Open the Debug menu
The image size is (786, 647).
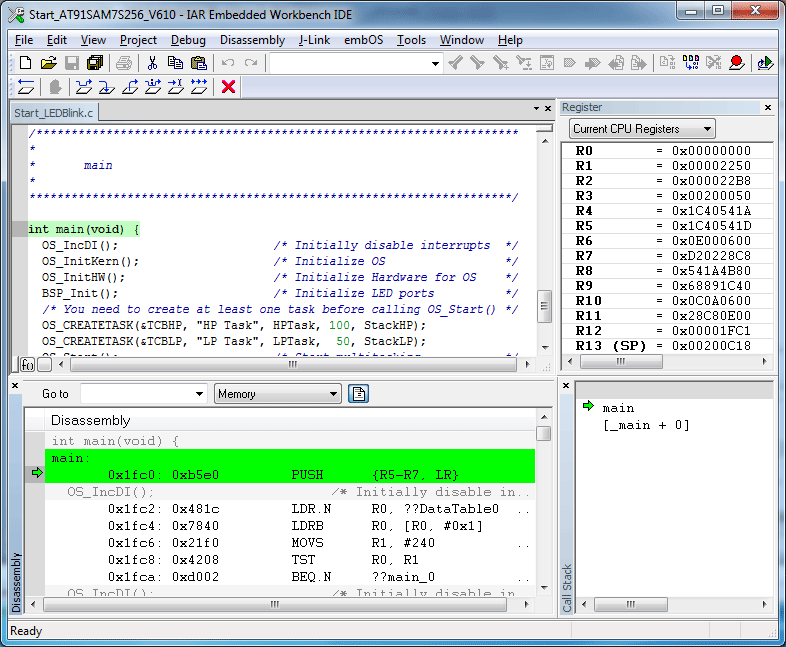tap(188, 40)
